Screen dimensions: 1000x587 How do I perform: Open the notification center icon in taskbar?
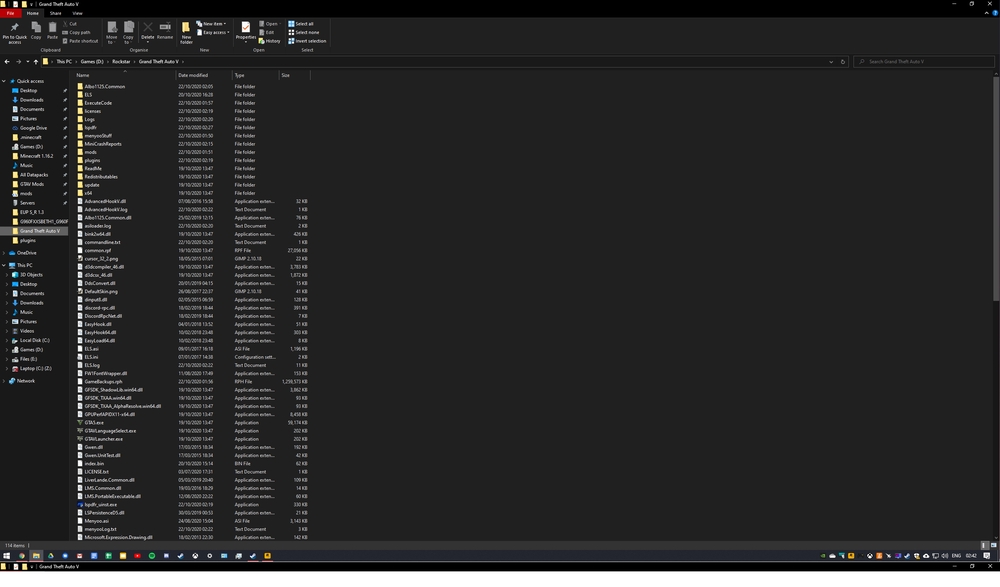(987, 556)
